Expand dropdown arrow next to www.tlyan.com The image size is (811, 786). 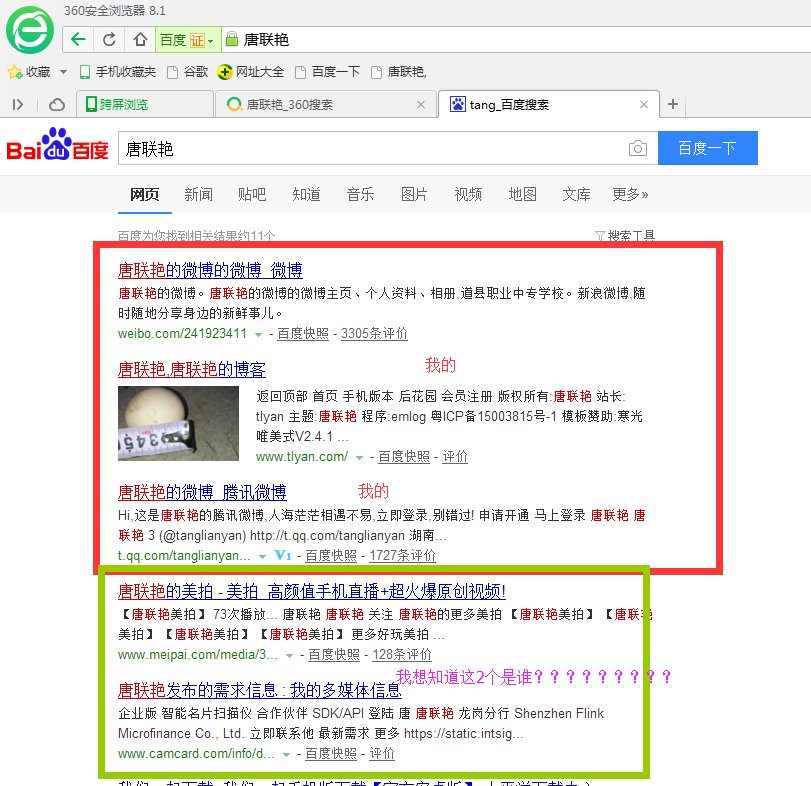(x=359, y=458)
